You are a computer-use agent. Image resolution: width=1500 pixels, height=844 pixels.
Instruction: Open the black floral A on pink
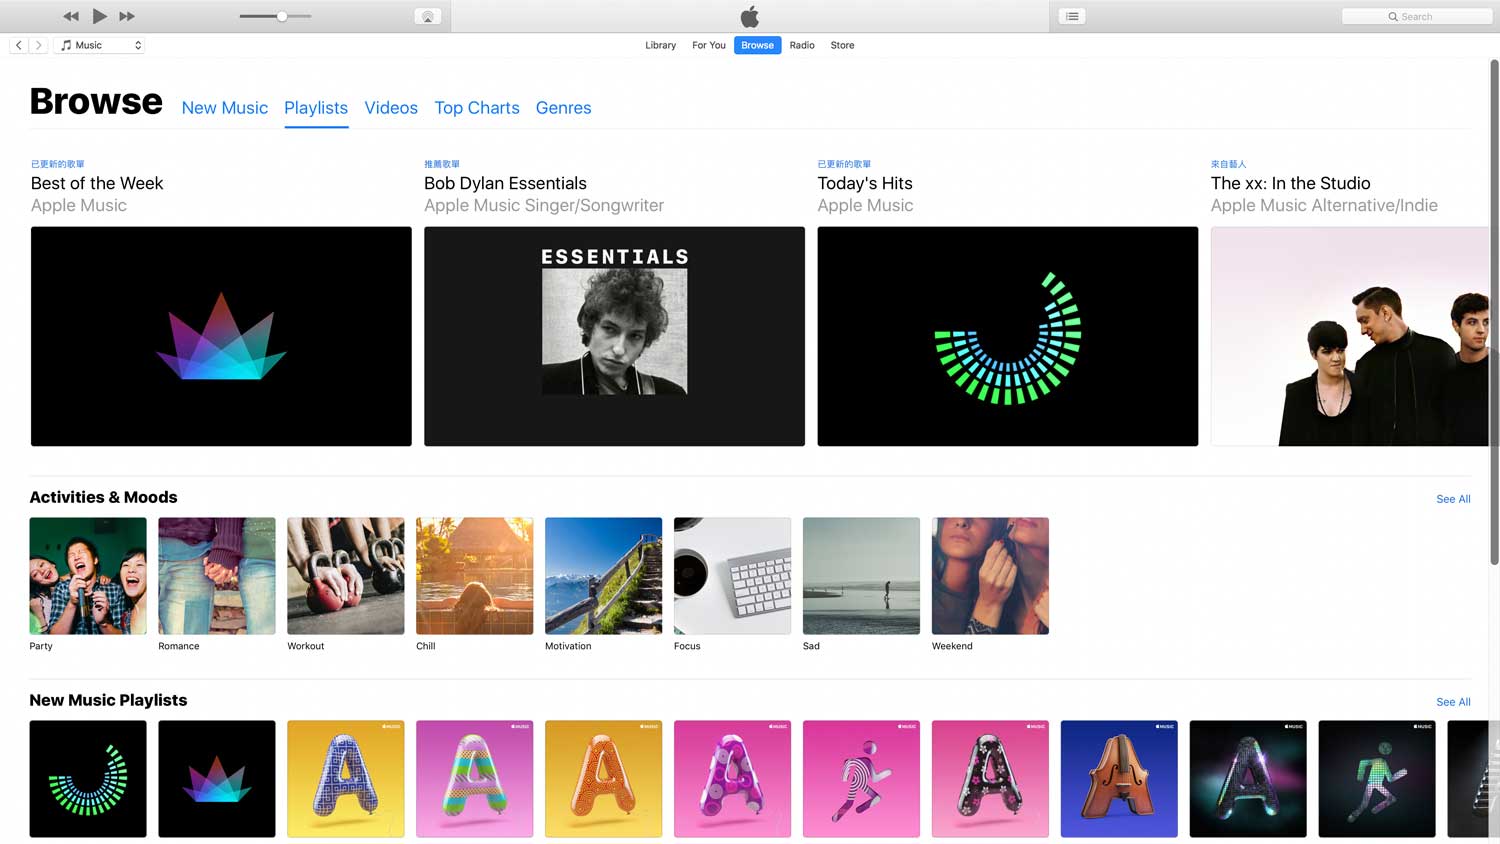[x=990, y=779]
